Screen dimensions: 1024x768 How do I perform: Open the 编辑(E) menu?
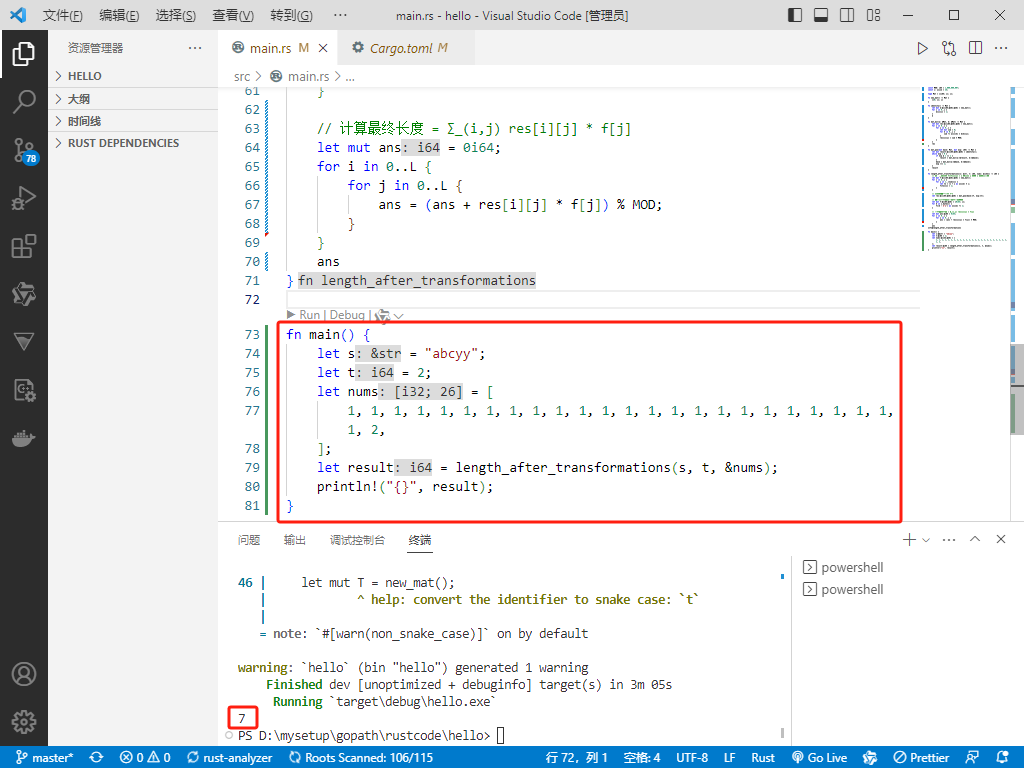119,15
